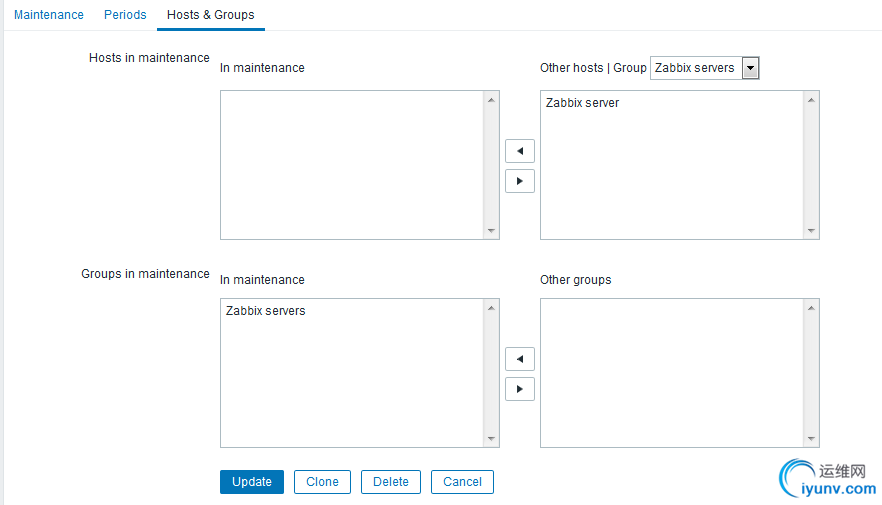Click scroll up arrow of Other groups list
The width and height of the screenshot is (882, 505).
pyautogui.click(x=811, y=308)
